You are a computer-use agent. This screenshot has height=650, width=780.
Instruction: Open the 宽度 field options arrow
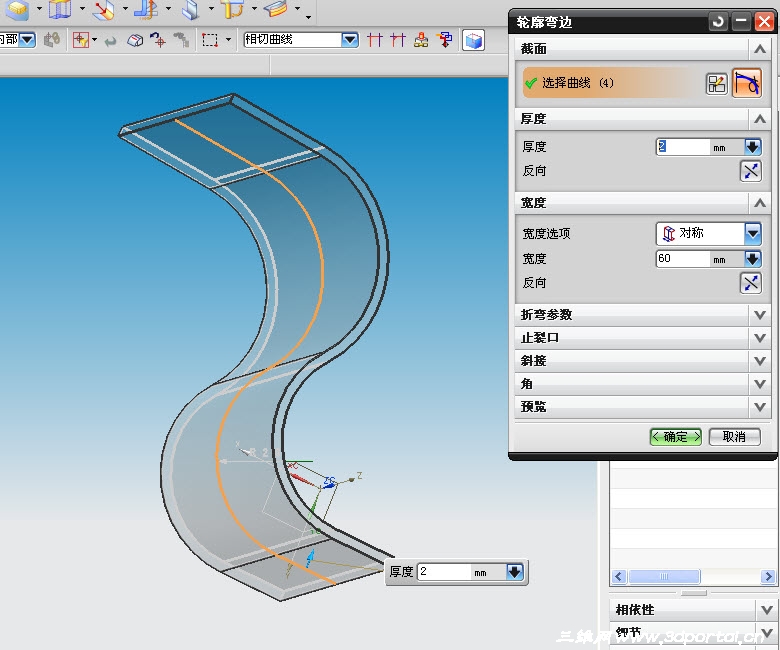(x=753, y=259)
